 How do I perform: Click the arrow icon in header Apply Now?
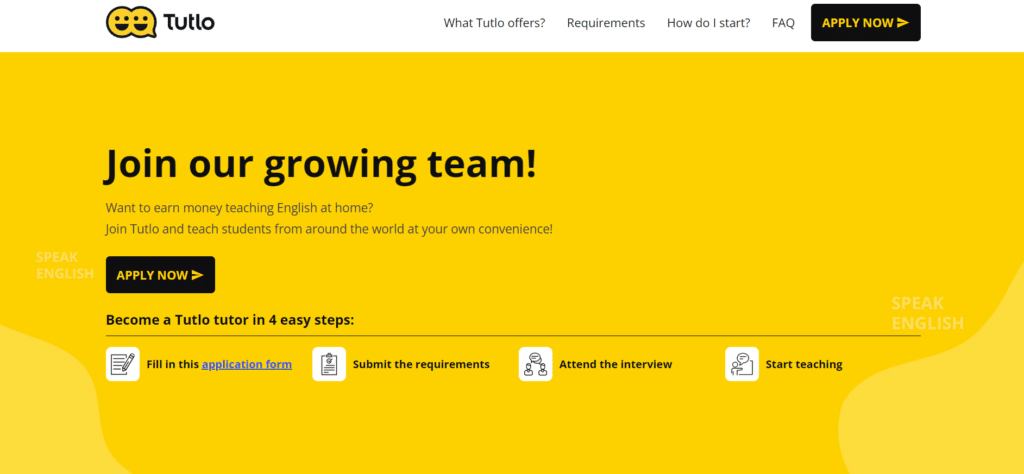(x=903, y=22)
